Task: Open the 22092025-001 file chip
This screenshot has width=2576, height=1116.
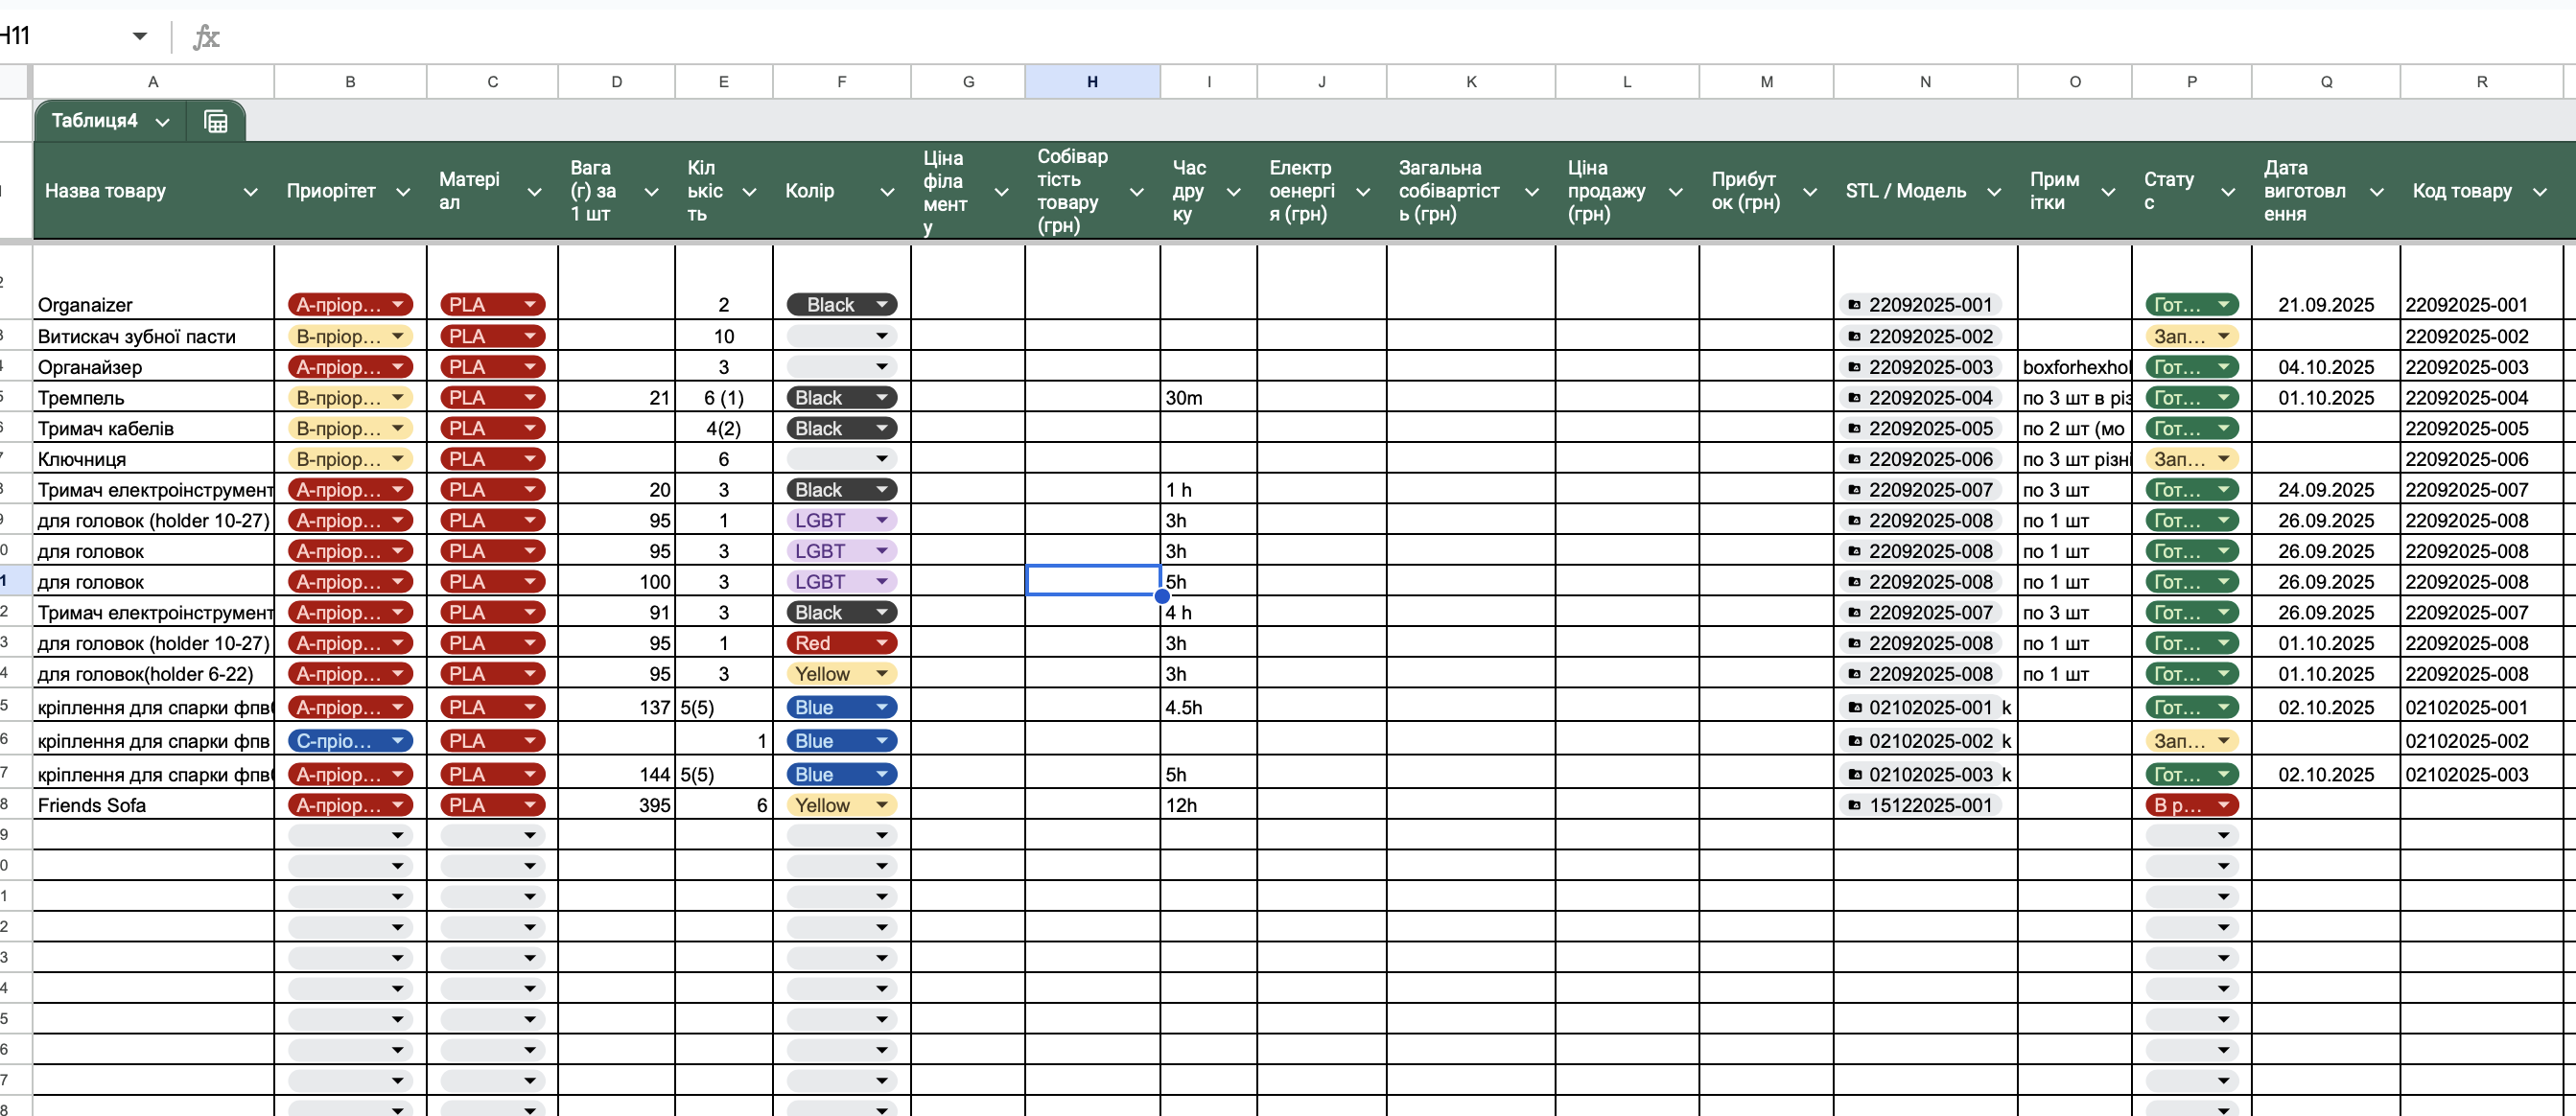Action: (x=1920, y=305)
